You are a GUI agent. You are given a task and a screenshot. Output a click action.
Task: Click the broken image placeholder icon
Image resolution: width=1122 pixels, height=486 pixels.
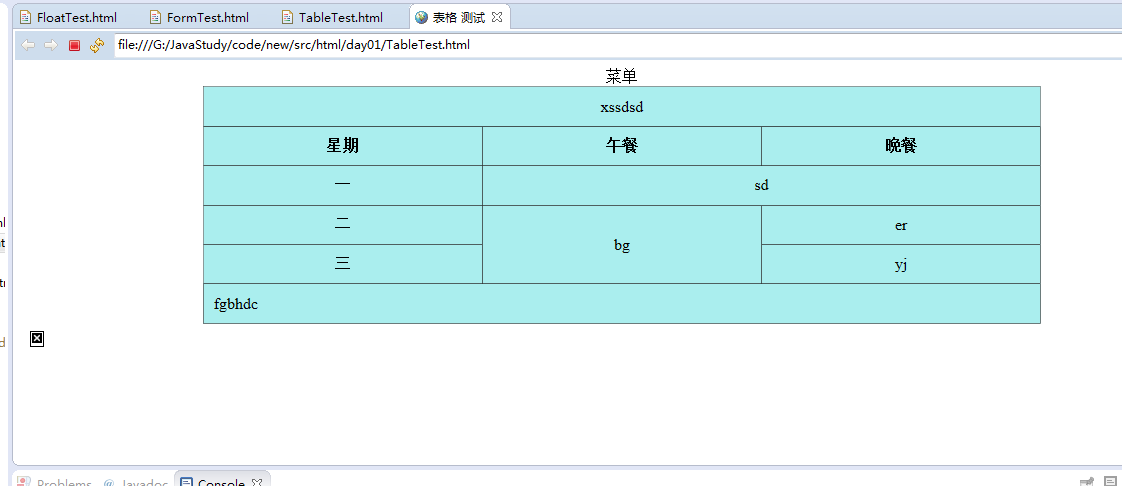[x=37, y=339]
